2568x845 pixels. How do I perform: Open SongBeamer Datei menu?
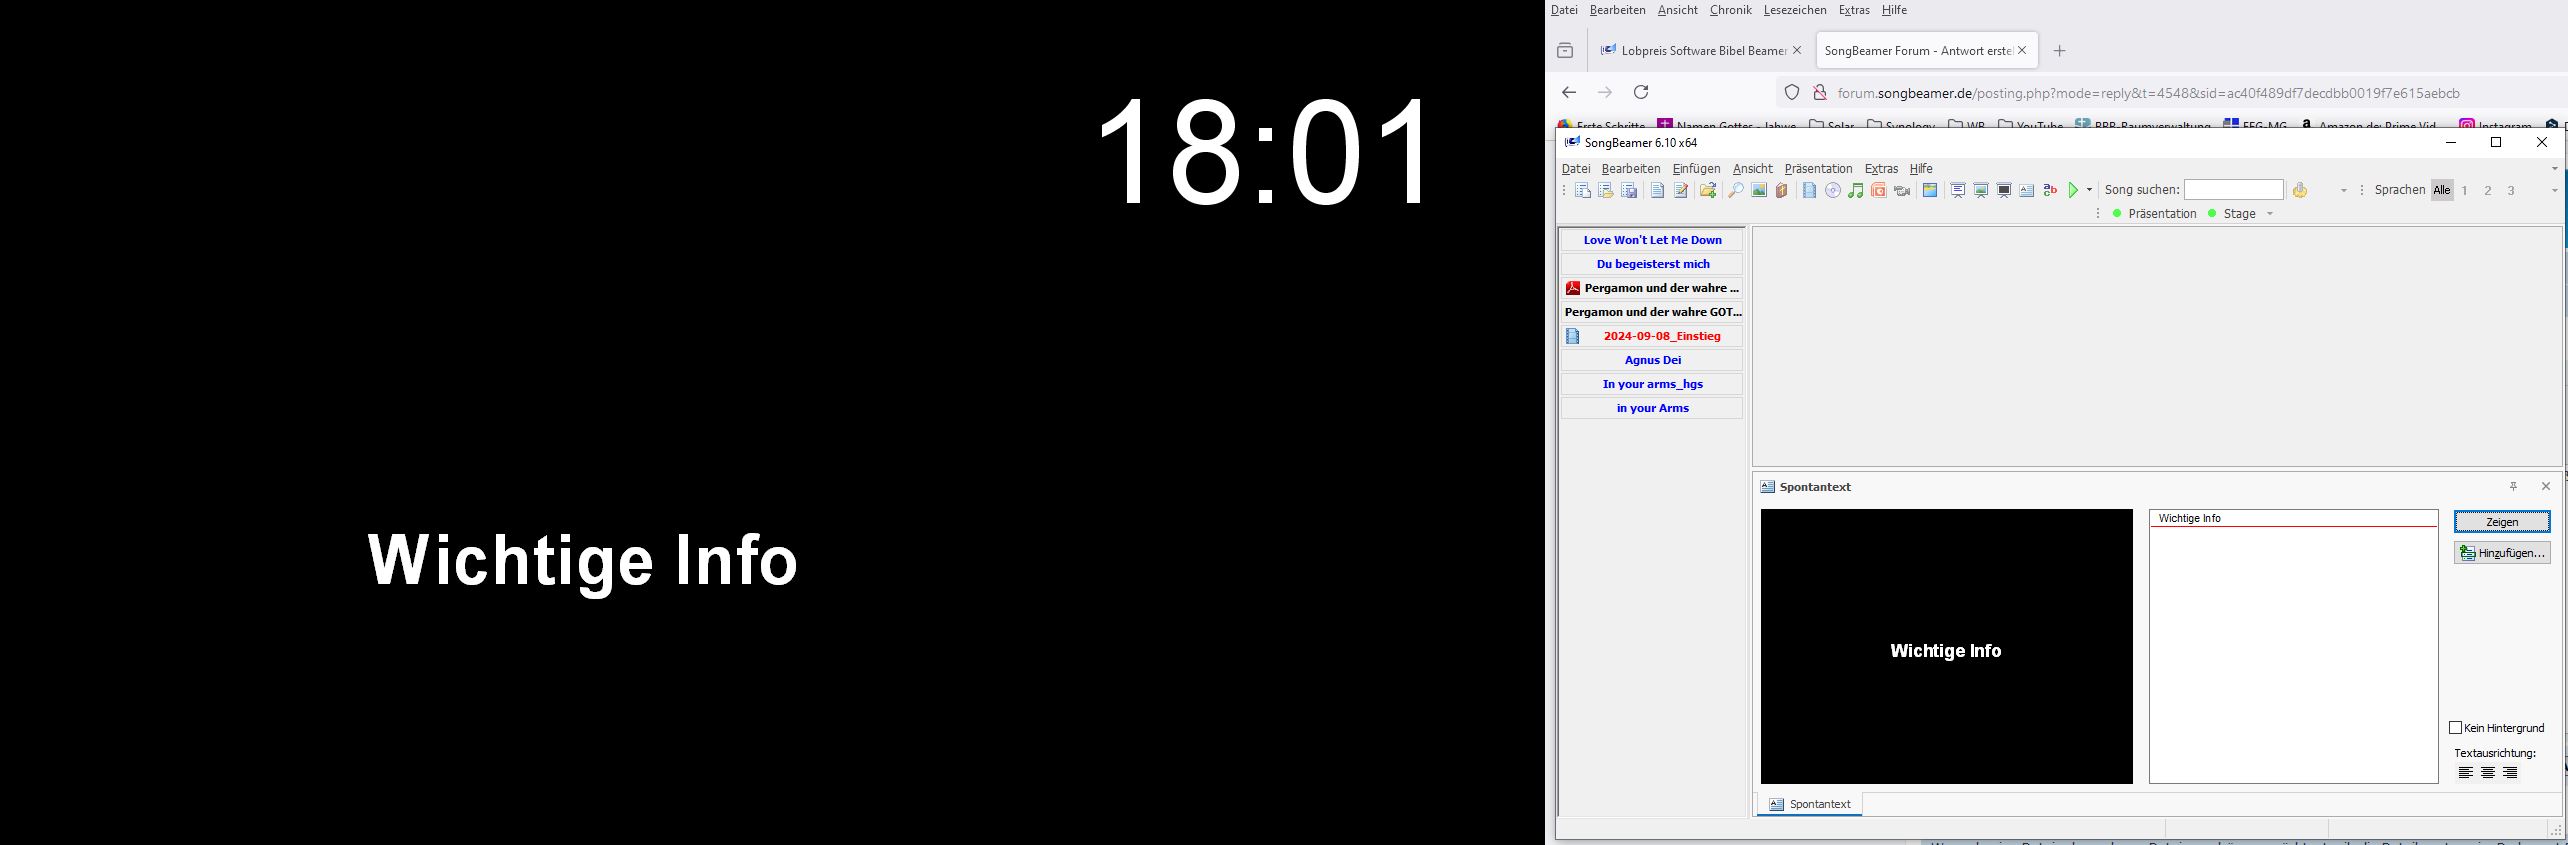(1576, 168)
